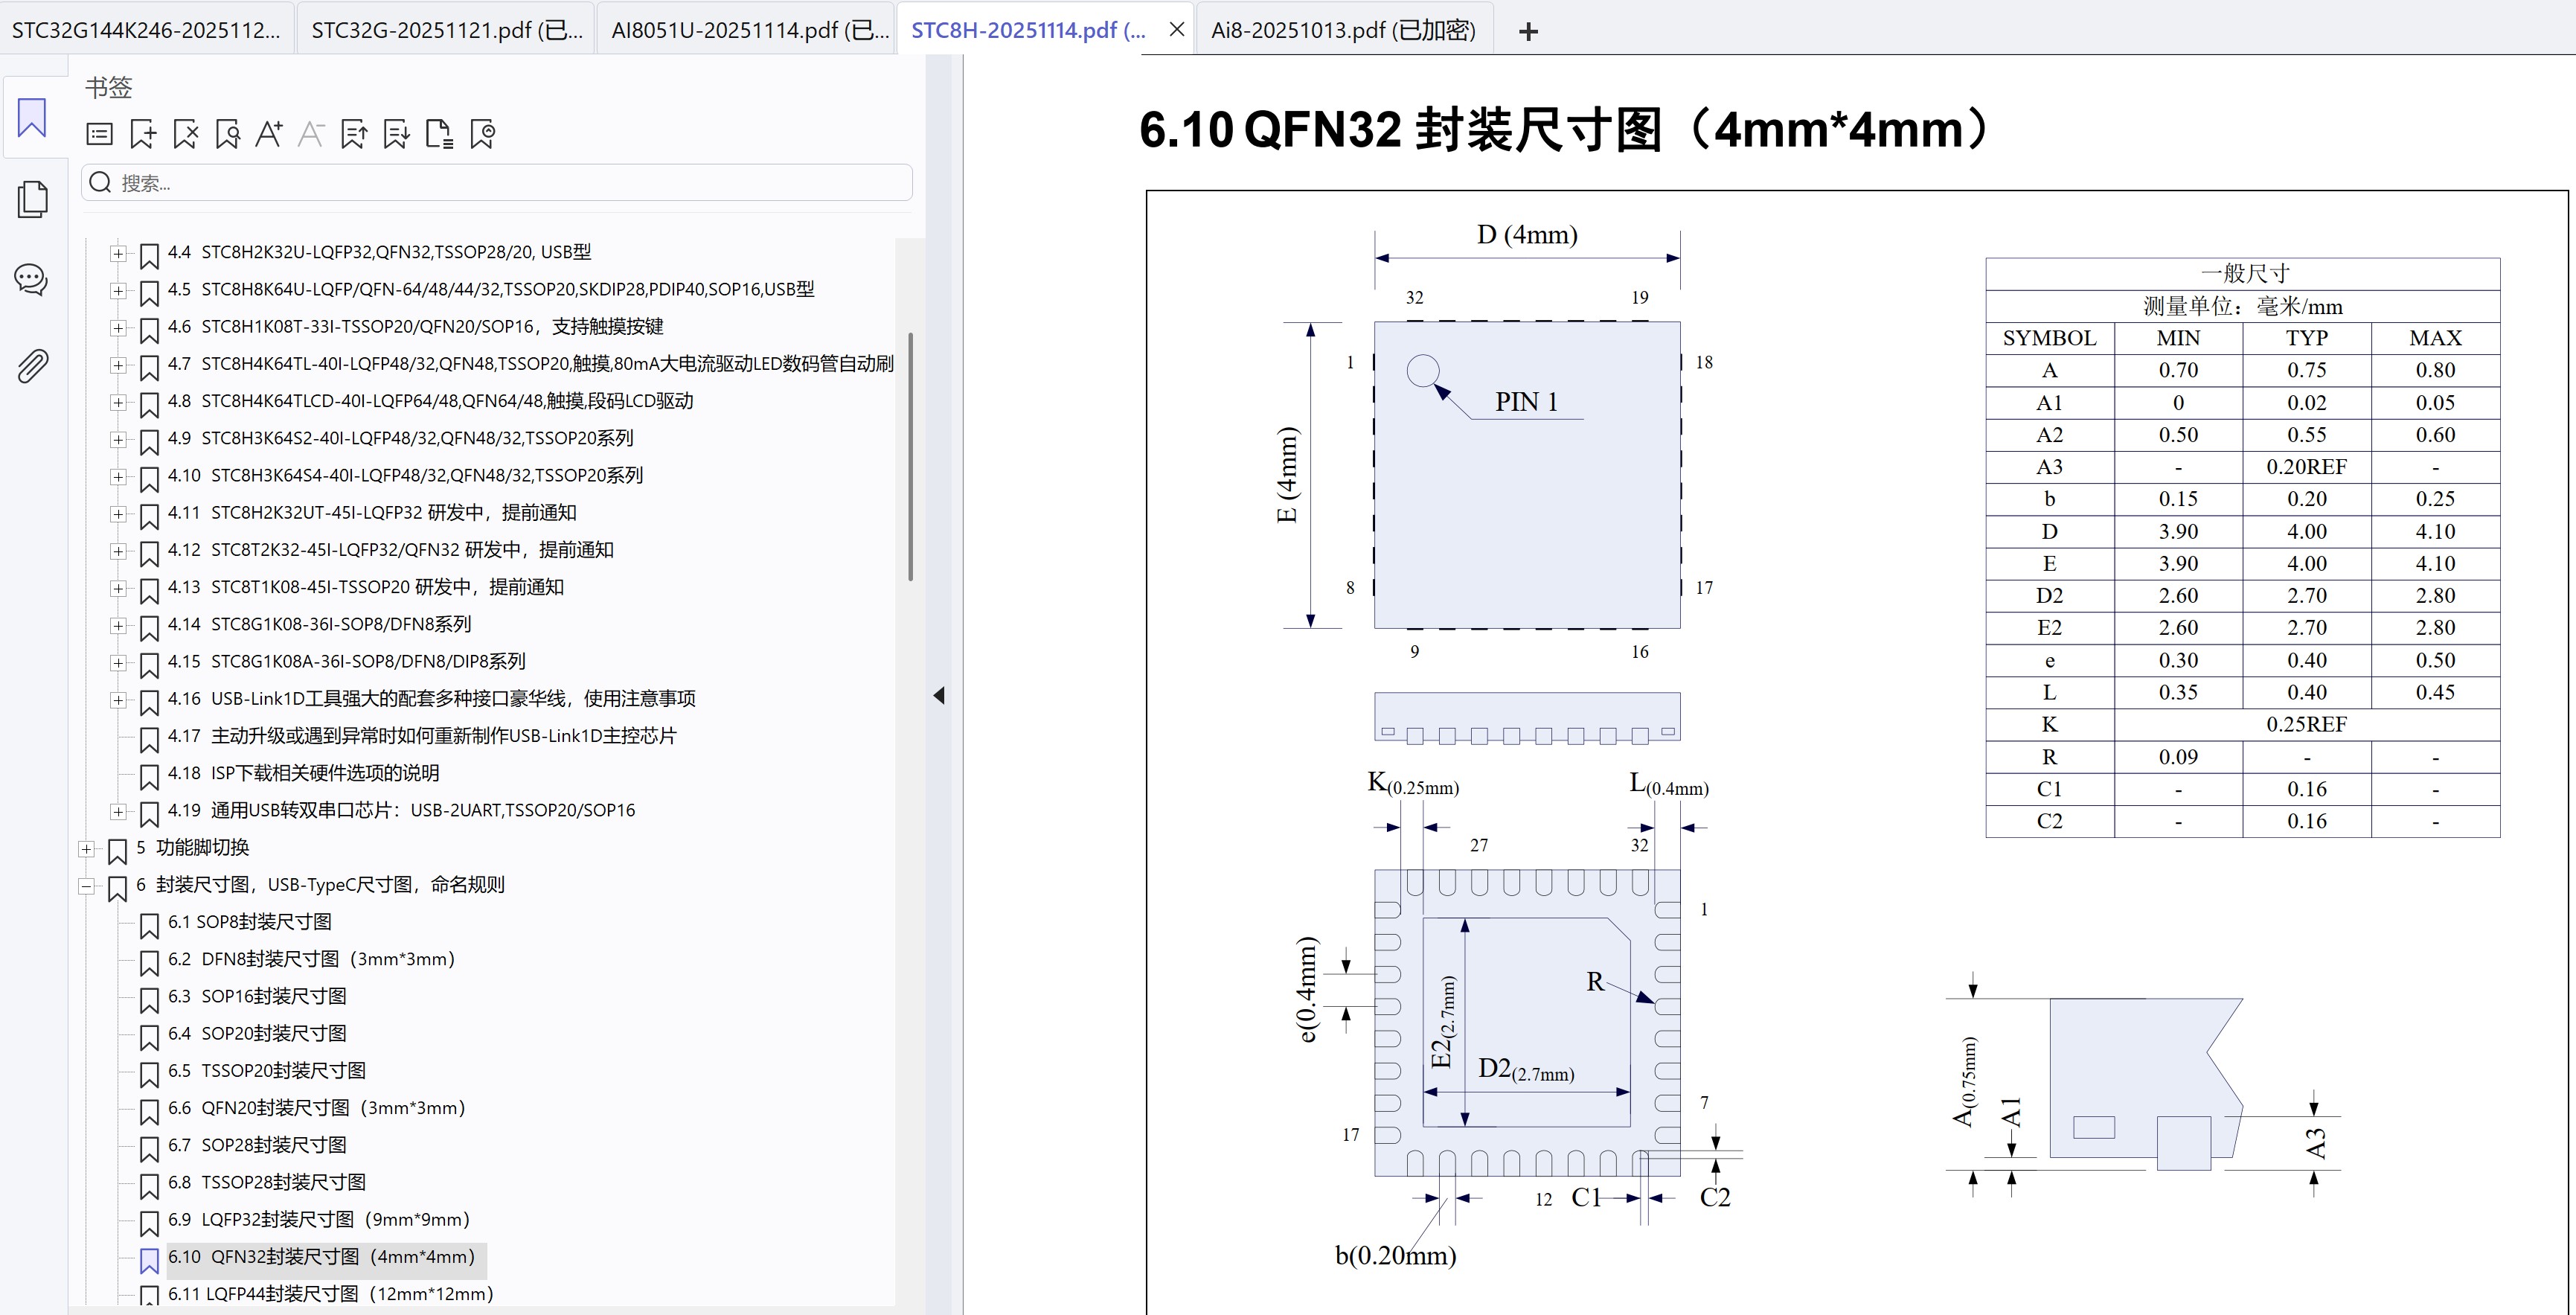The image size is (2576, 1315).
Task: Click the increase bookmark font size icon
Action: (269, 133)
